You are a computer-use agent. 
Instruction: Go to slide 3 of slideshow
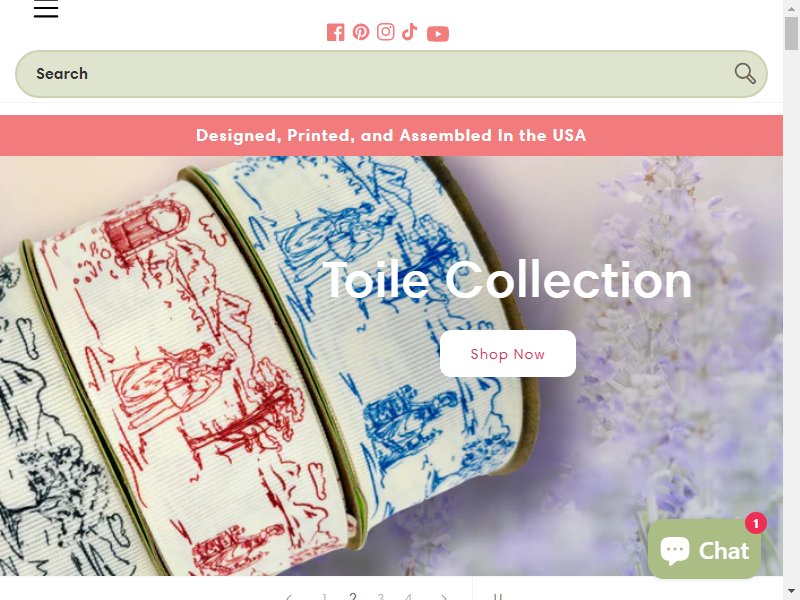(x=381, y=596)
